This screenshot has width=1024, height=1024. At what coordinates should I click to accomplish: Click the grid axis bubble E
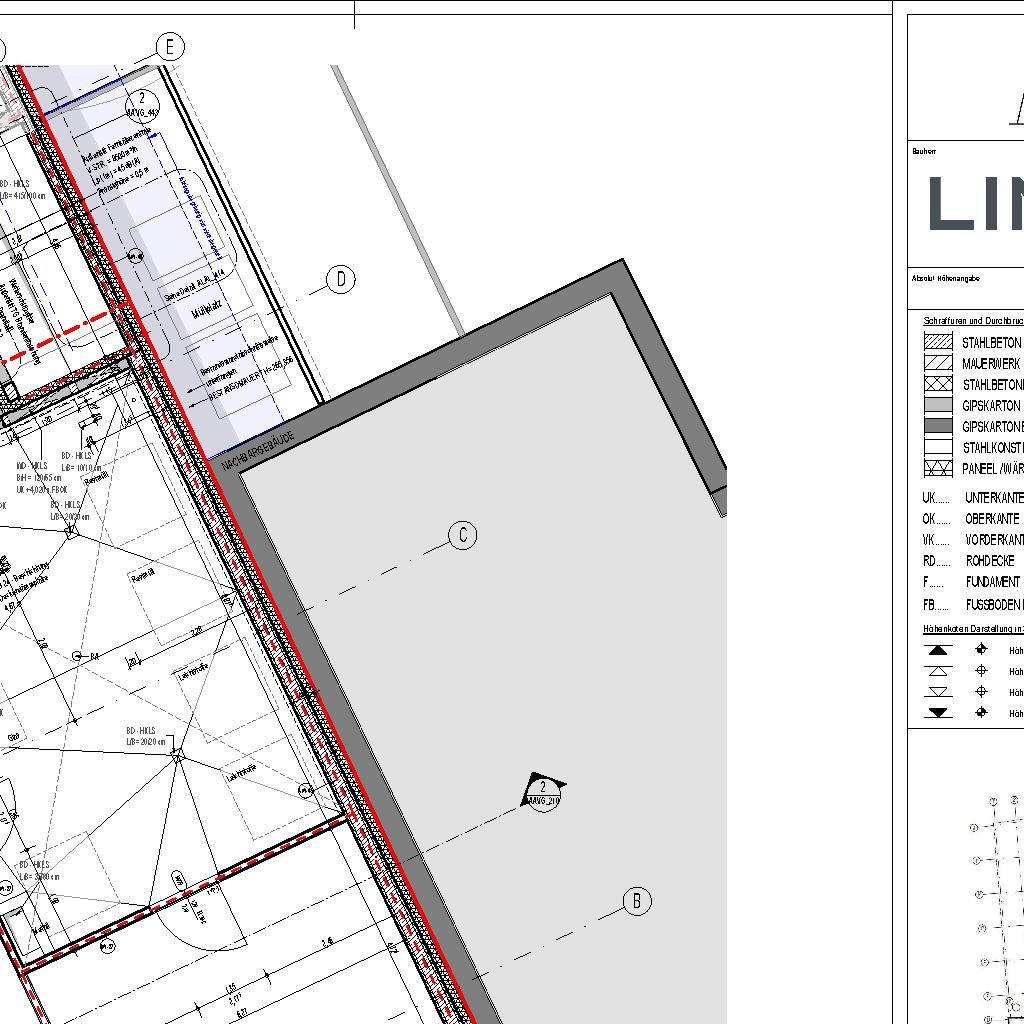pos(171,47)
